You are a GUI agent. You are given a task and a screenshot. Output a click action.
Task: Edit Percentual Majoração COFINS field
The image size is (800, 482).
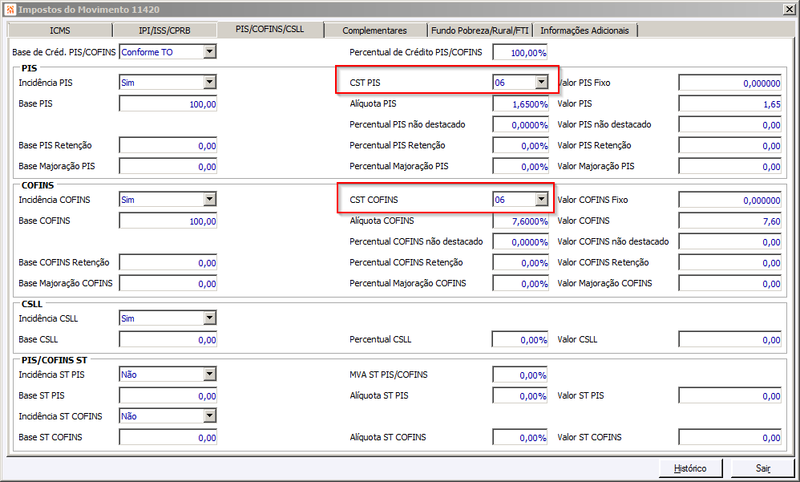tap(520, 284)
